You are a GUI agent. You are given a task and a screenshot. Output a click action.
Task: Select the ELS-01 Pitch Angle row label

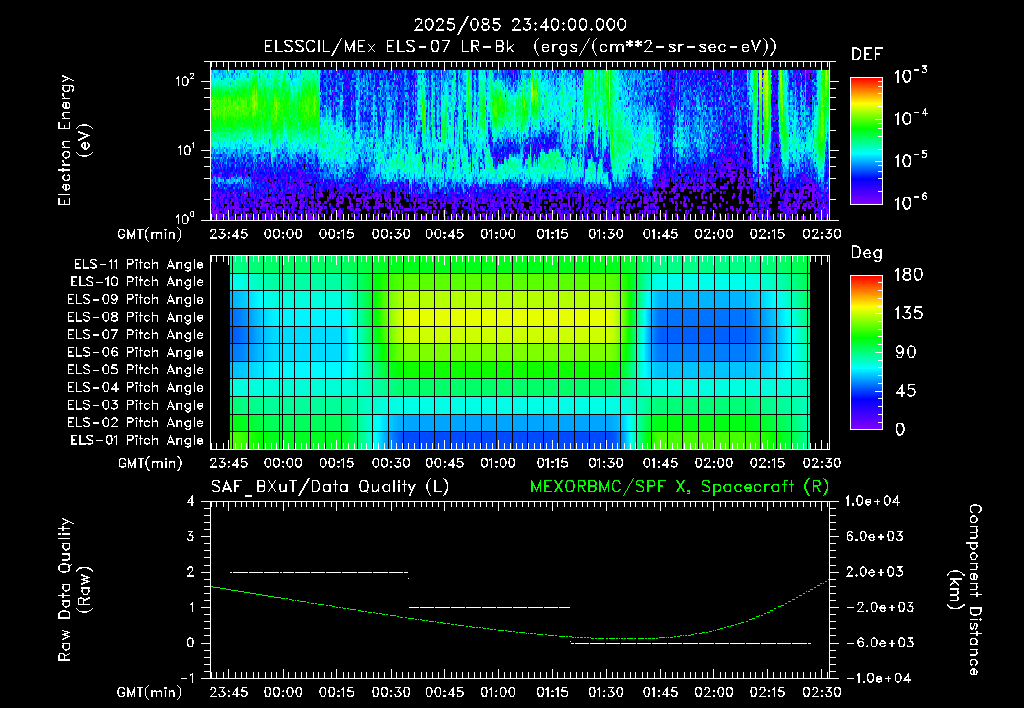click(137, 440)
